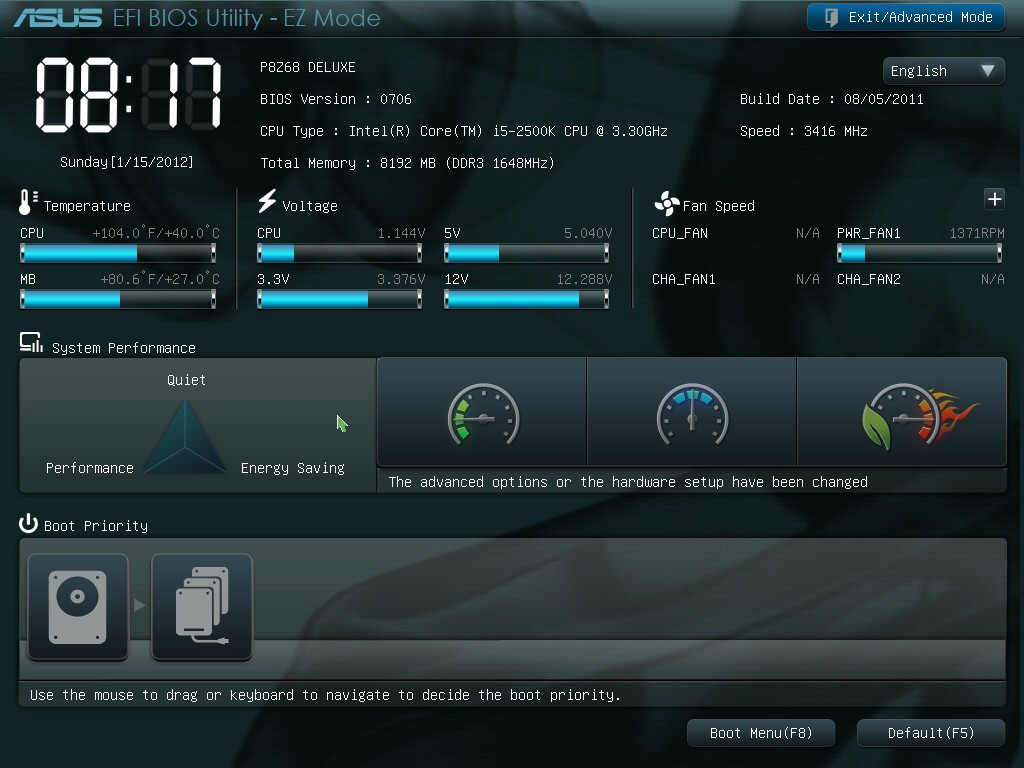Click the 3.3V voltage bar

click(x=340, y=299)
